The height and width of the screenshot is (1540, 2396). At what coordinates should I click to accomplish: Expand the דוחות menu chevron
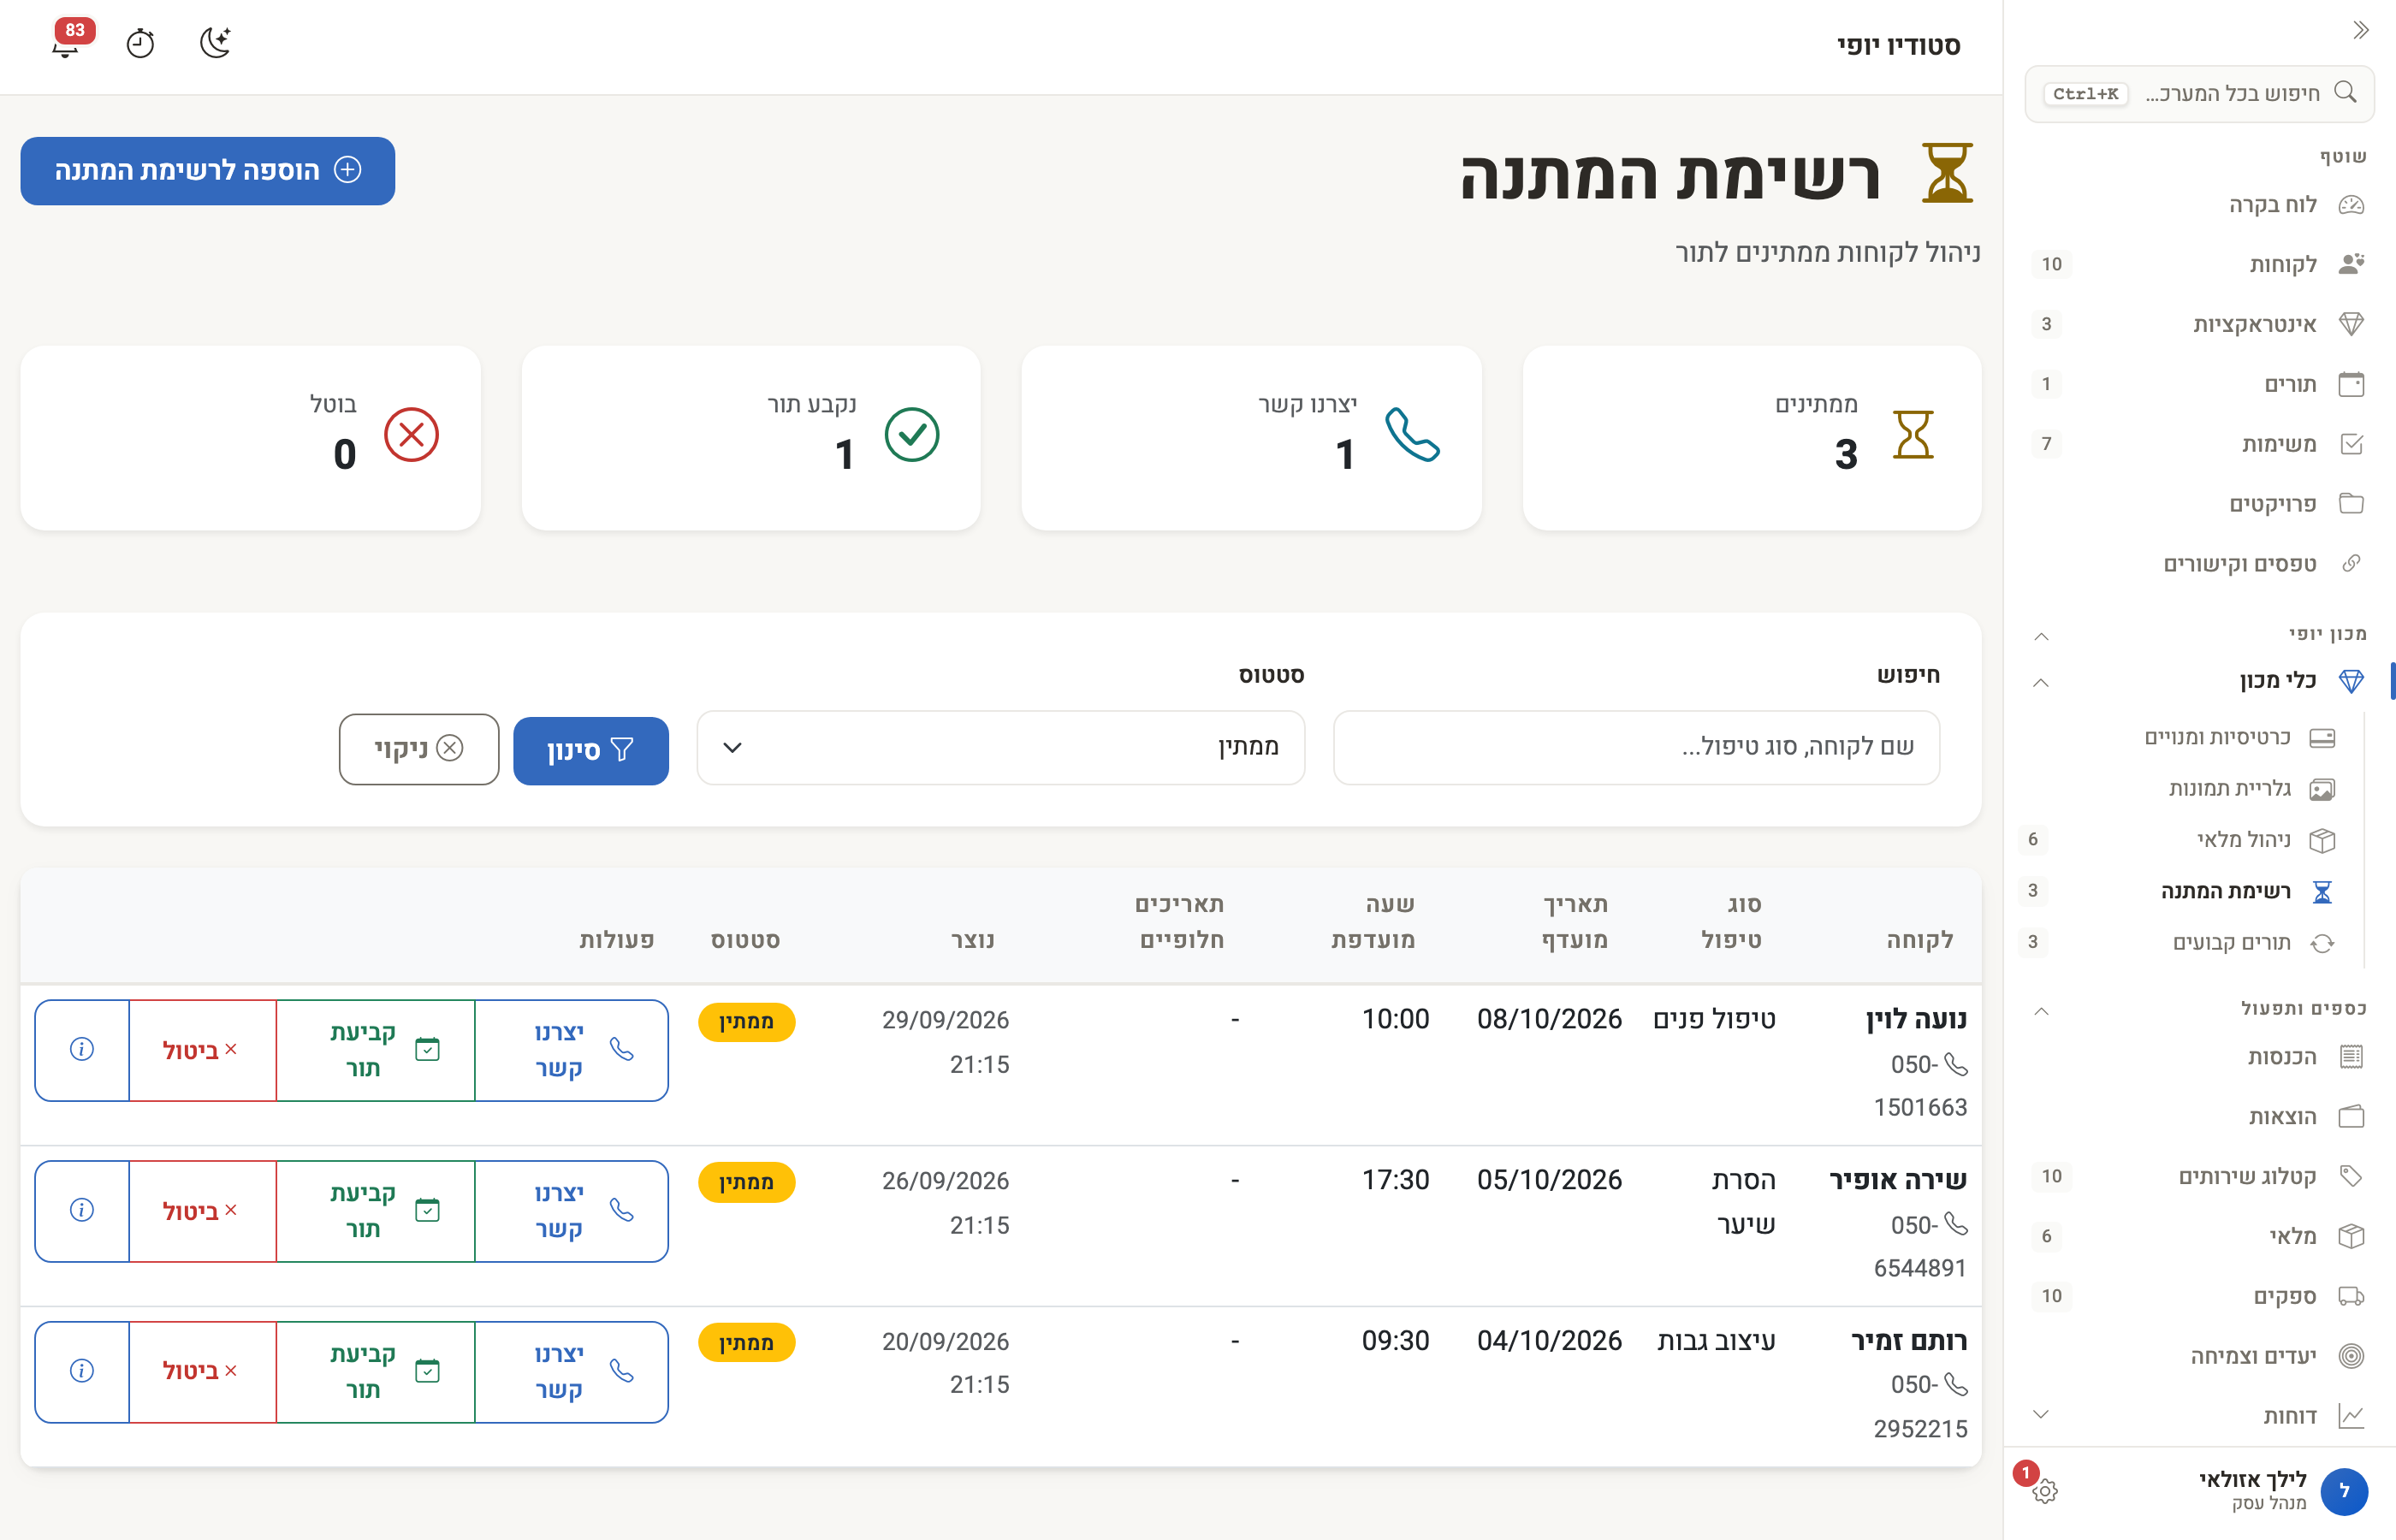click(x=2042, y=1414)
